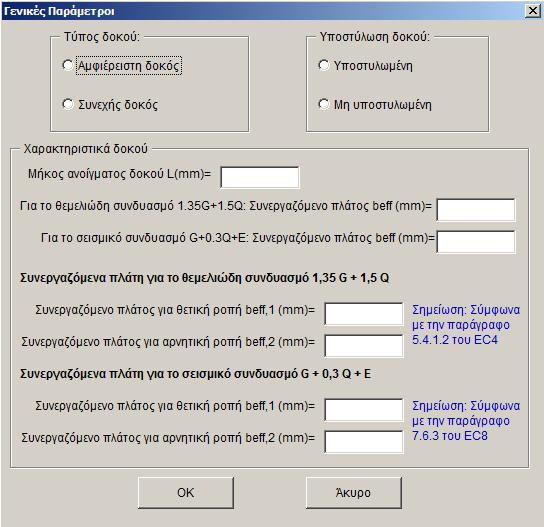Focus the Μήκος ανοίγματος δοκού L(mm) field
Image resolution: width=544 pixels, height=527 pixels.
[260, 177]
